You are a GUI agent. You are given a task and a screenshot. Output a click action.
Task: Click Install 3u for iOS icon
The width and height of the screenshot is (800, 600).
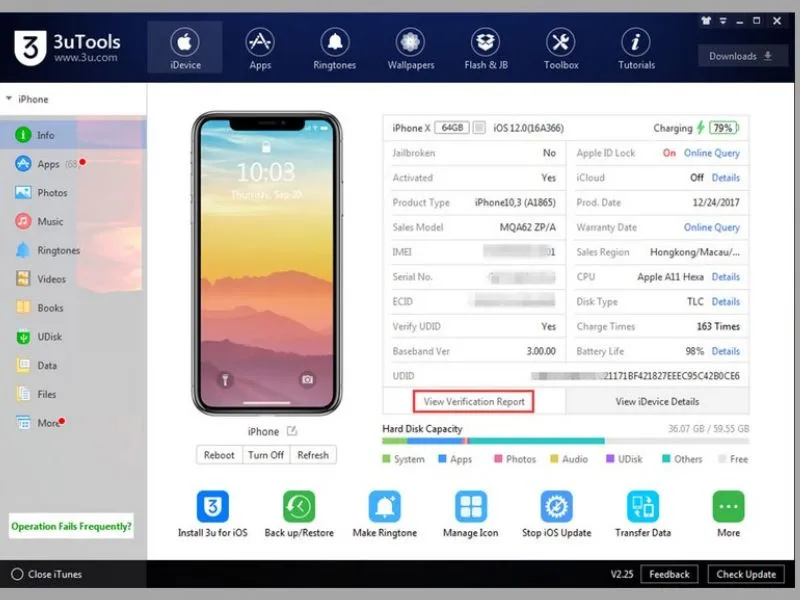click(x=212, y=506)
